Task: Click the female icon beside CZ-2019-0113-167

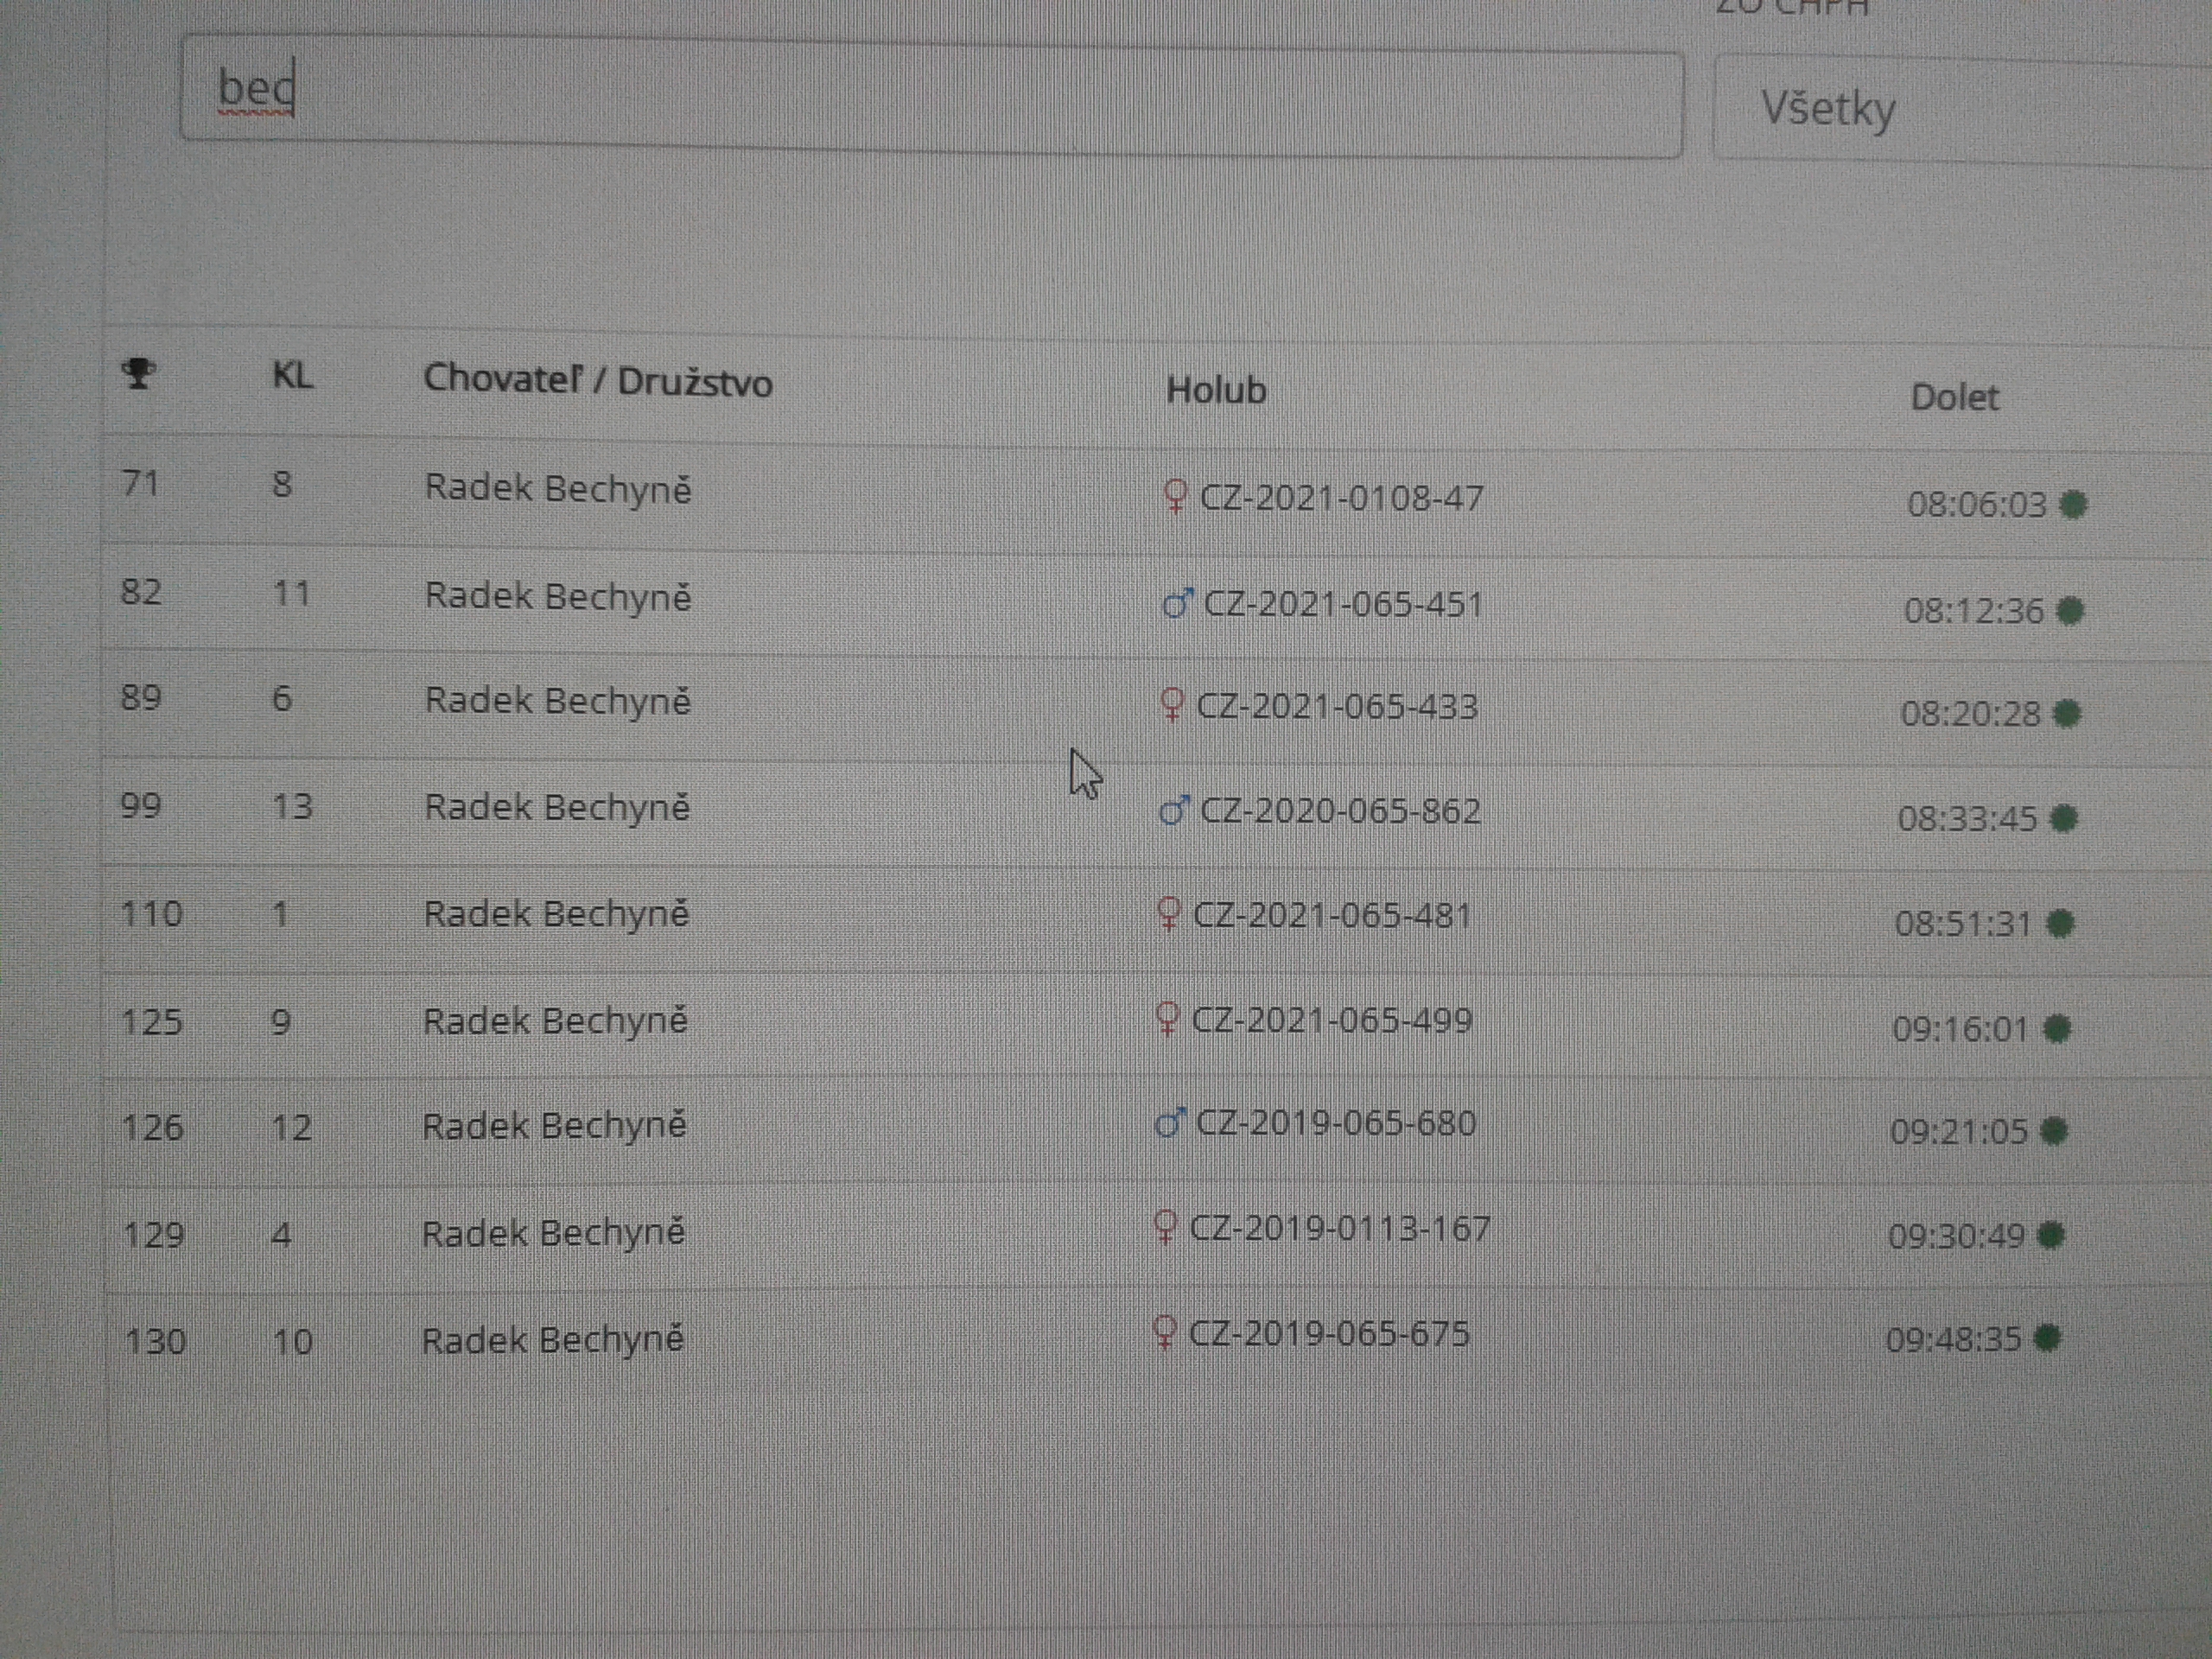Action: pos(1164,1227)
